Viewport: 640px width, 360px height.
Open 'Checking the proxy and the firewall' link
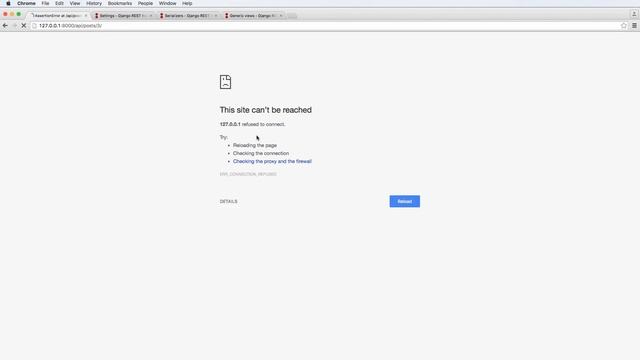pyautogui.click(x=272, y=161)
